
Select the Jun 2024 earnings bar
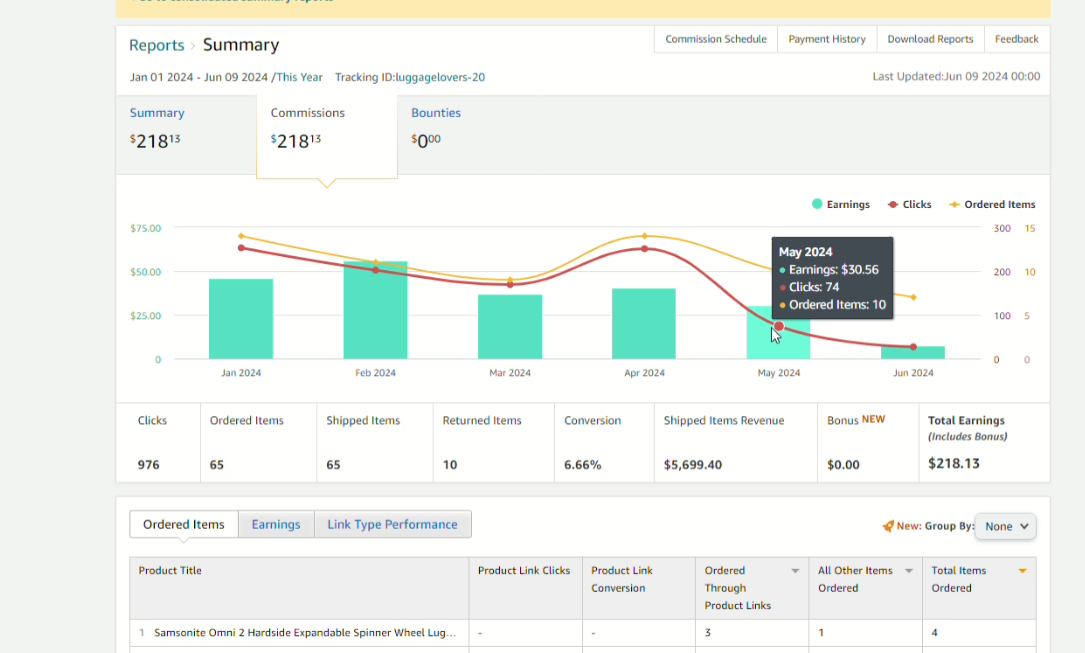pyautogui.click(x=913, y=353)
